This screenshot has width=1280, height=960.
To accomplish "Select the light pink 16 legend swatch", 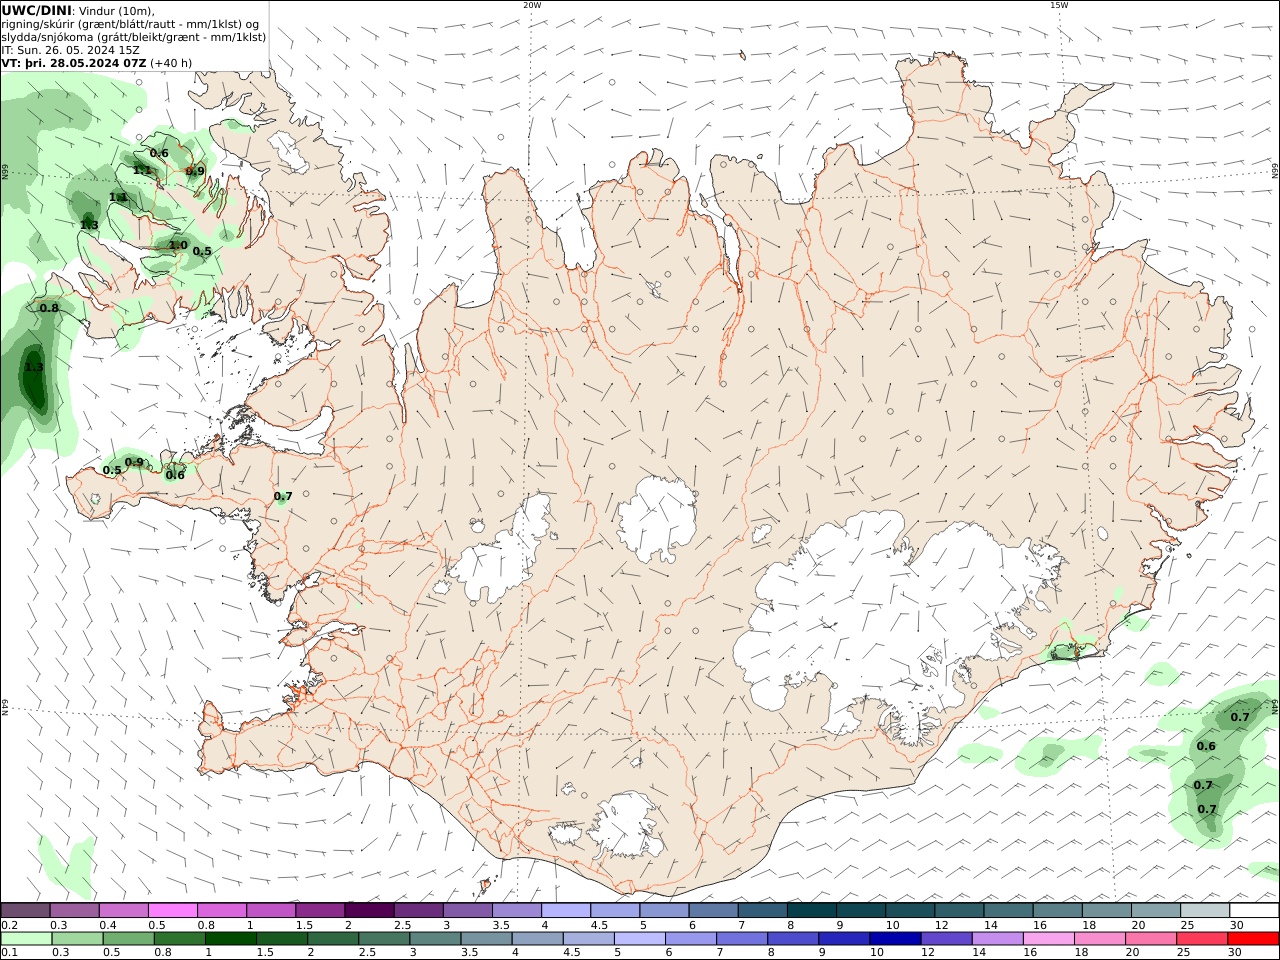I will tap(1049, 939).
